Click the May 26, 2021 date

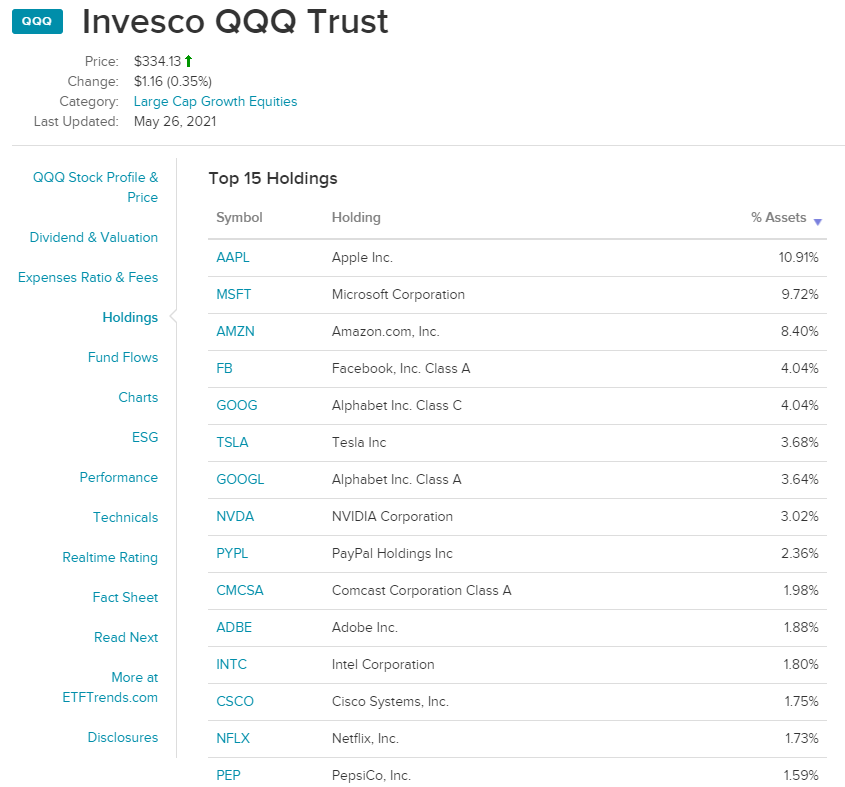point(175,121)
